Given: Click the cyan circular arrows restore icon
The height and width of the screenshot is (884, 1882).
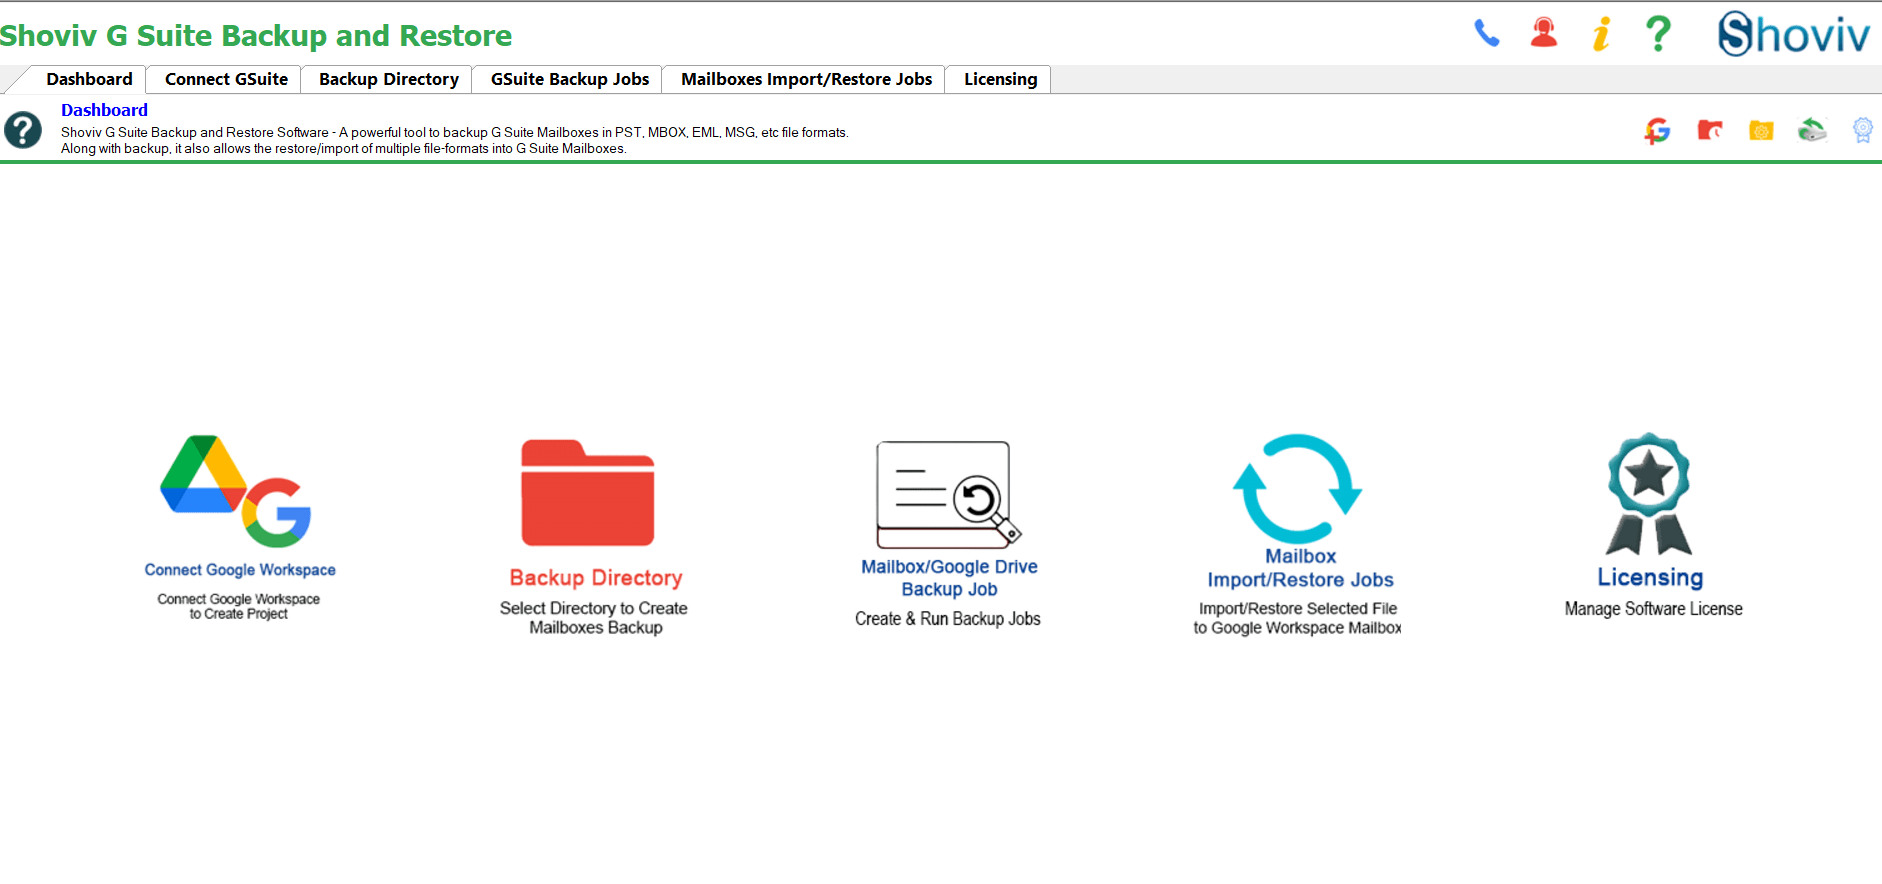Looking at the screenshot, I should [1297, 488].
